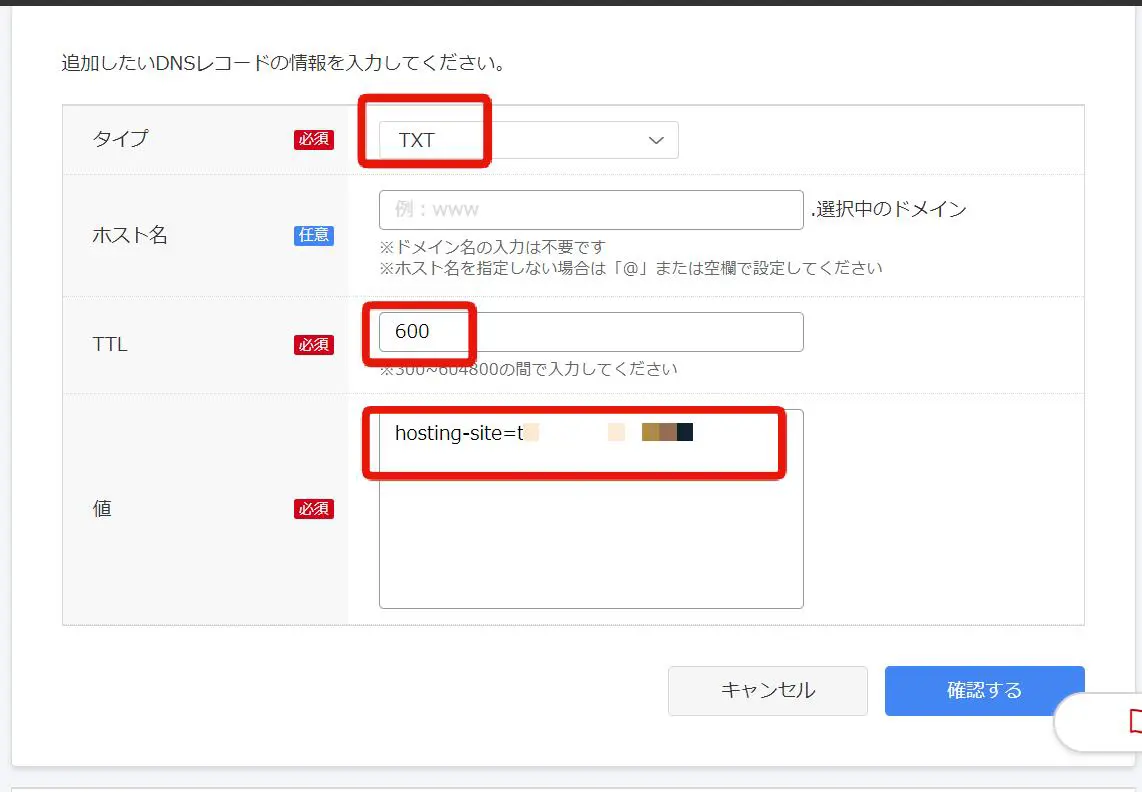This screenshot has height=792, width=1142.
Task: Click the 必須 badge in the 値 row
Action: click(x=313, y=509)
